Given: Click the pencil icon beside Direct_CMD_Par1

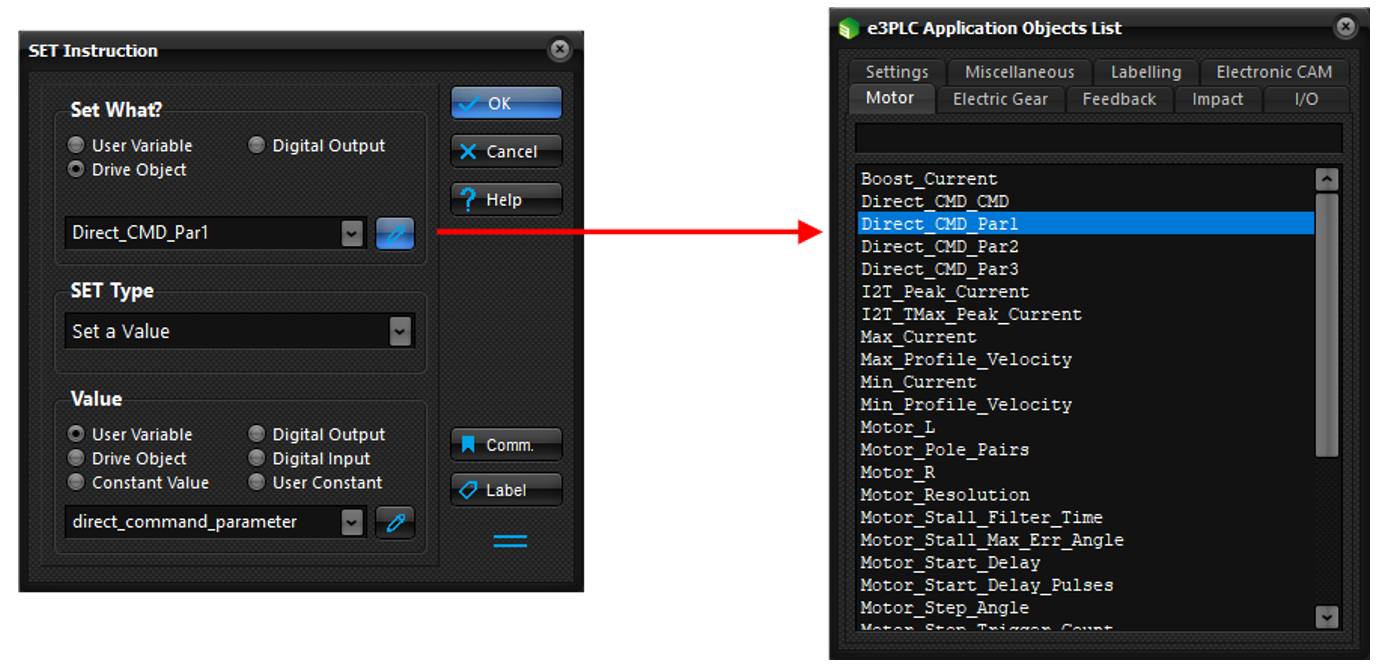Looking at the screenshot, I should pos(395,234).
